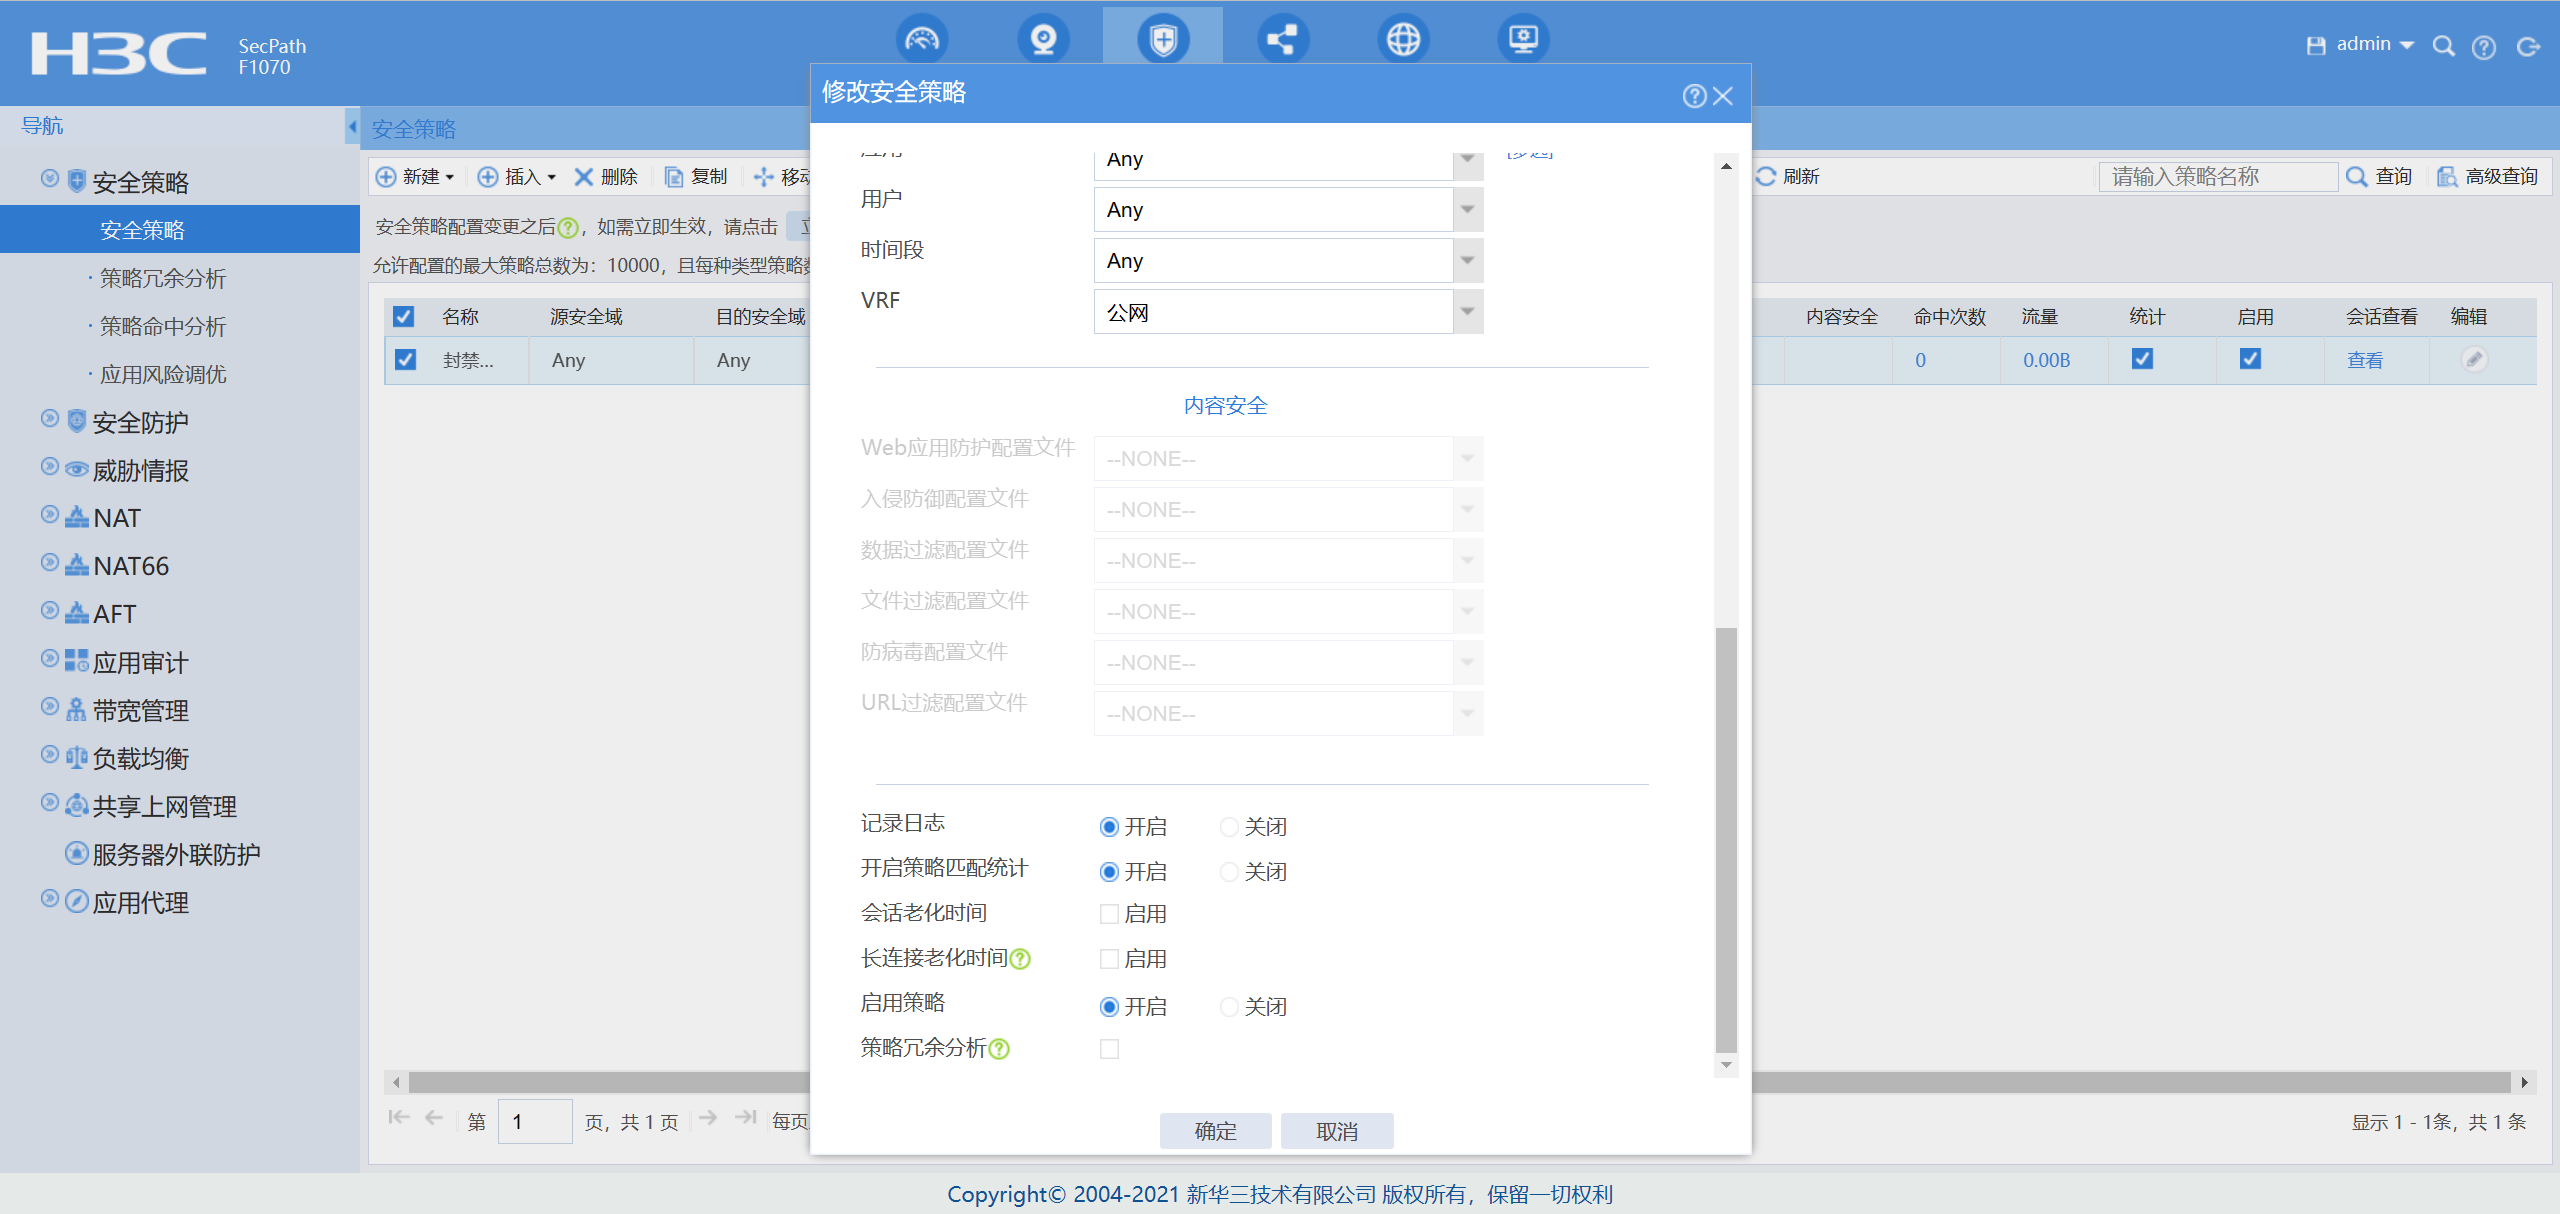The height and width of the screenshot is (1214, 2560).
Task: Click the pencil edit icon in policy row
Action: pos(2474,359)
